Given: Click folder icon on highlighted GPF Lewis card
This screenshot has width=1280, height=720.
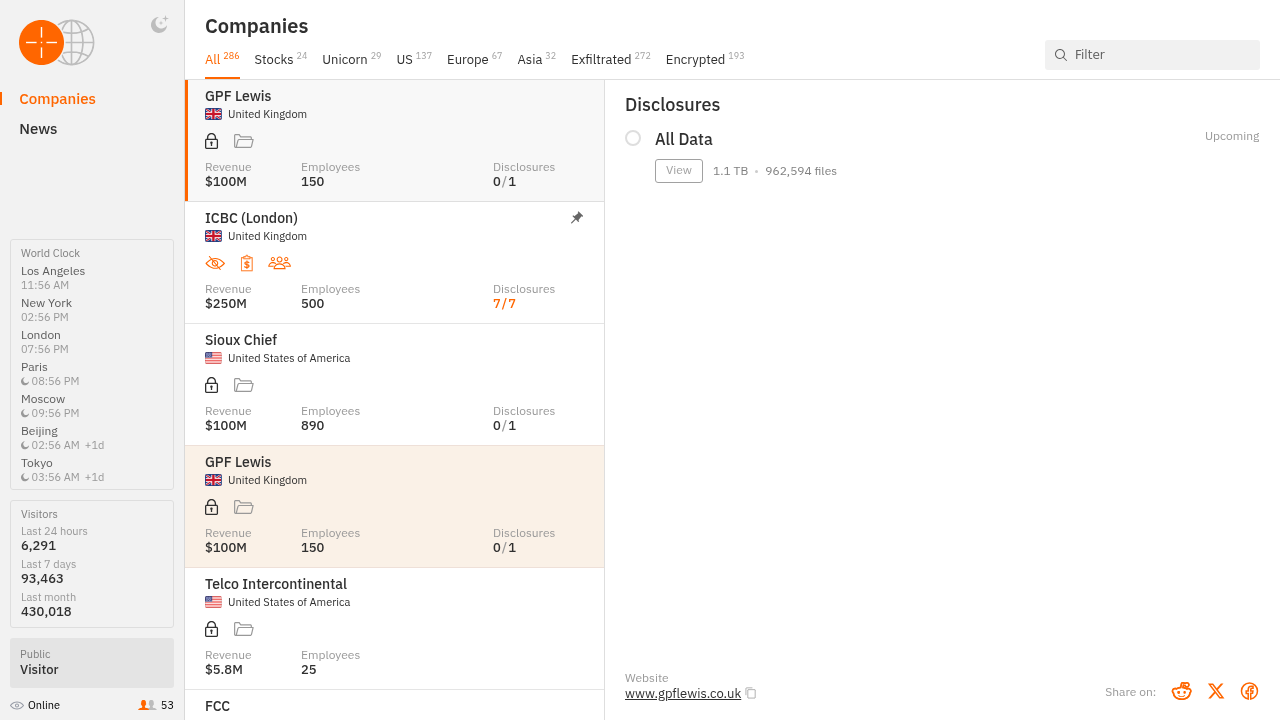Looking at the screenshot, I should (244, 507).
